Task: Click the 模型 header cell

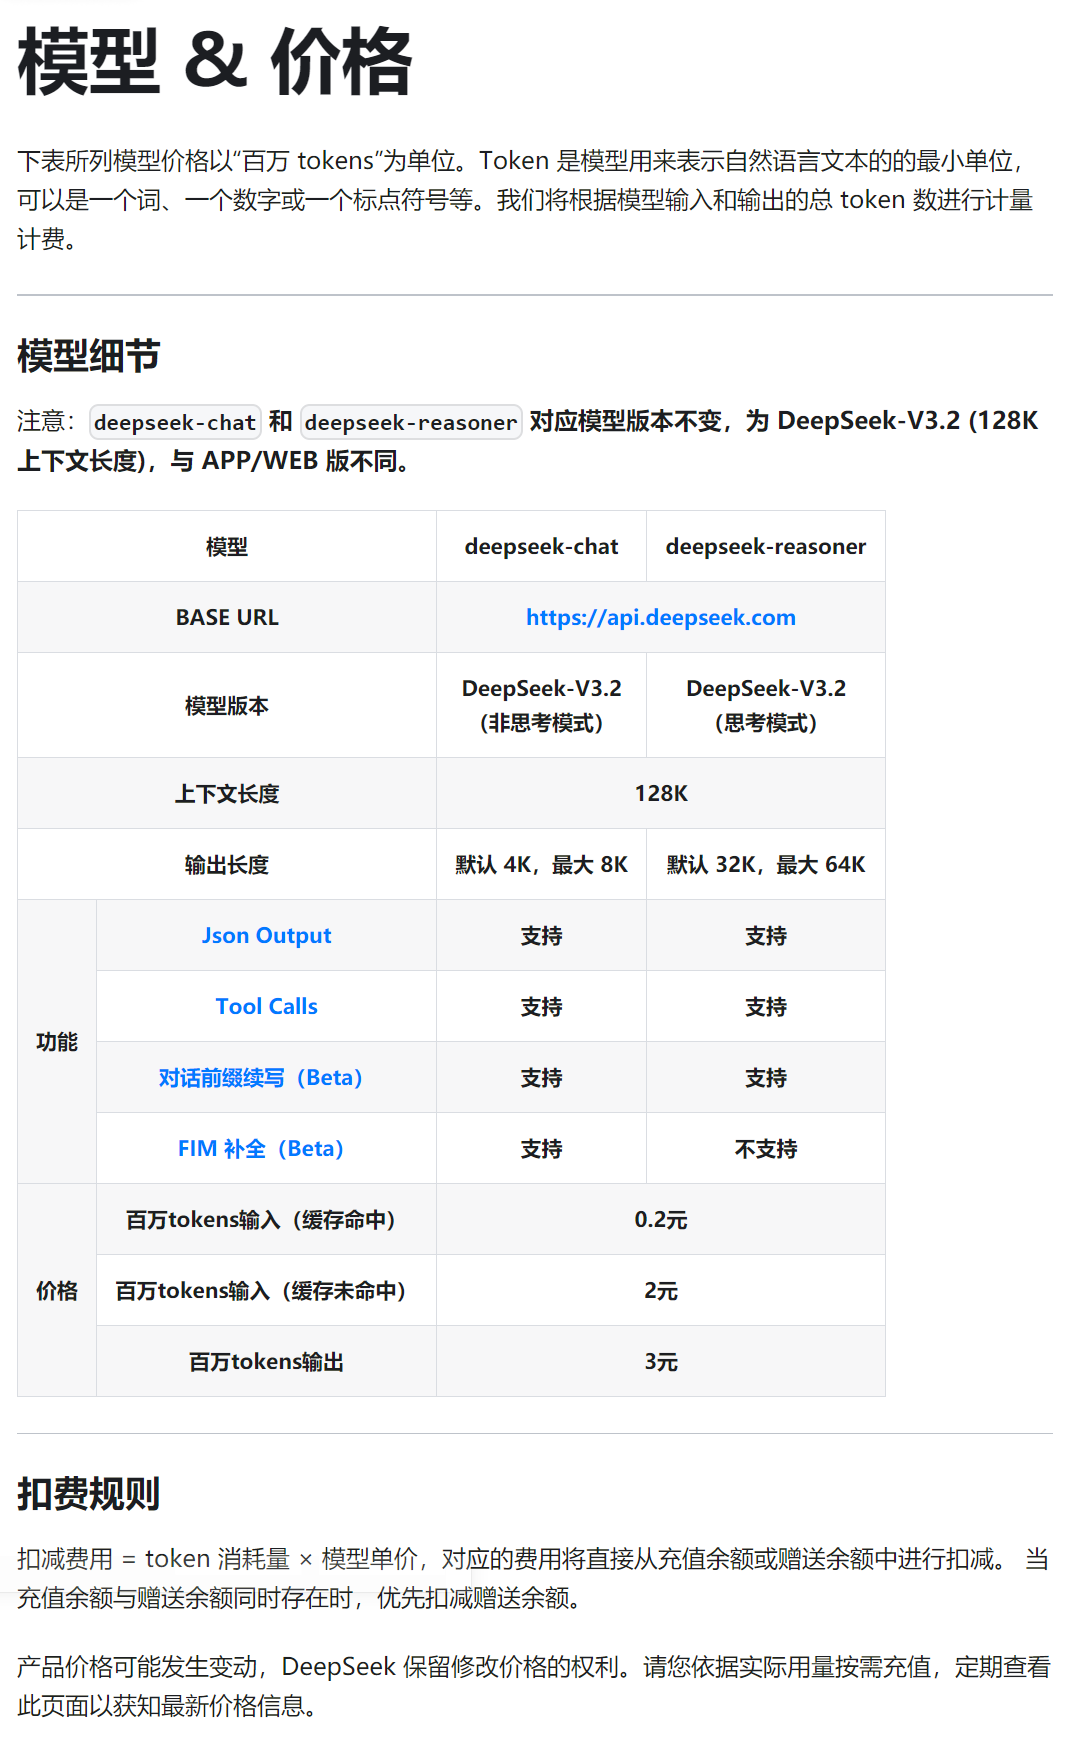Action: 227,547
